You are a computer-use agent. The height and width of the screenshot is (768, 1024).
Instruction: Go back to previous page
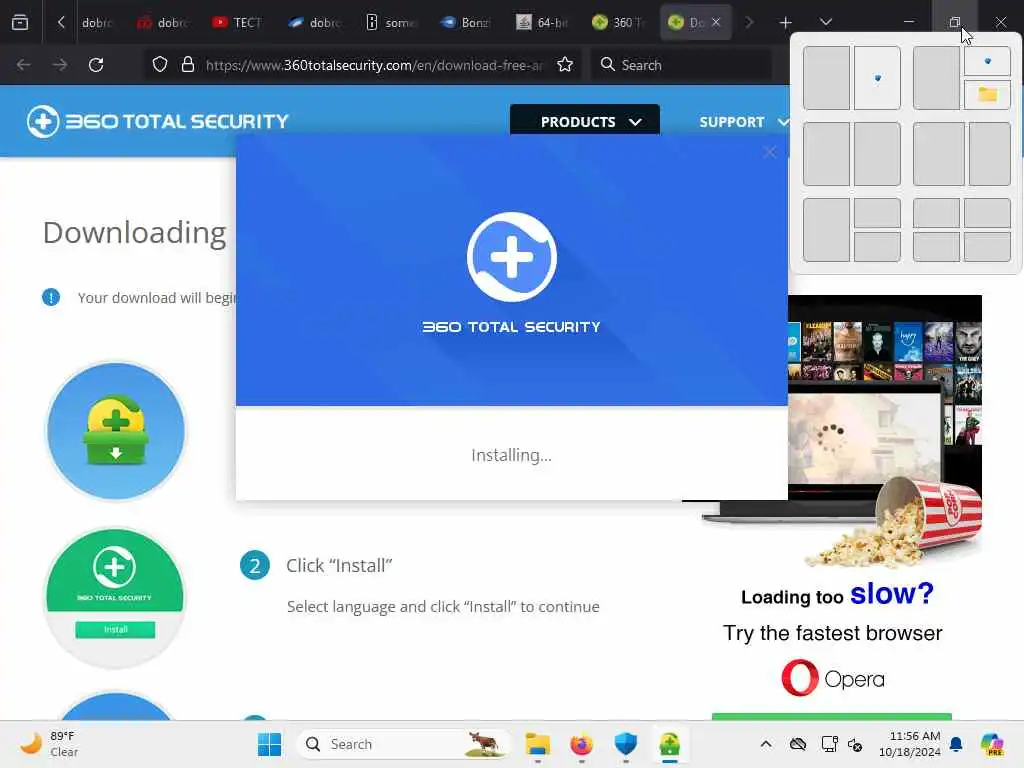pos(24,65)
